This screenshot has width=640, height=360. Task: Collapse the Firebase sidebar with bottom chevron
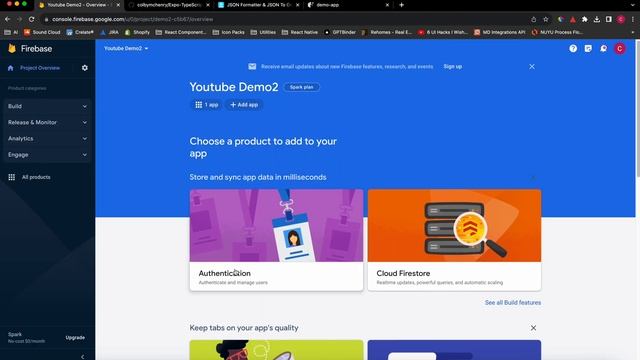pyautogui.click(x=82, y=356)
